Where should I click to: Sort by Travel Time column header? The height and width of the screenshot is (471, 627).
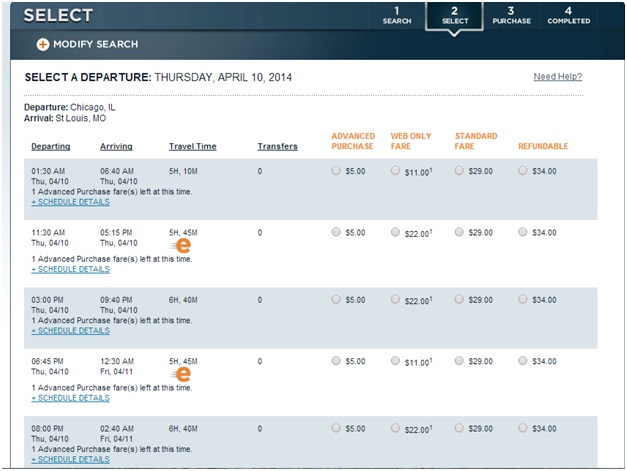(193, 146)
